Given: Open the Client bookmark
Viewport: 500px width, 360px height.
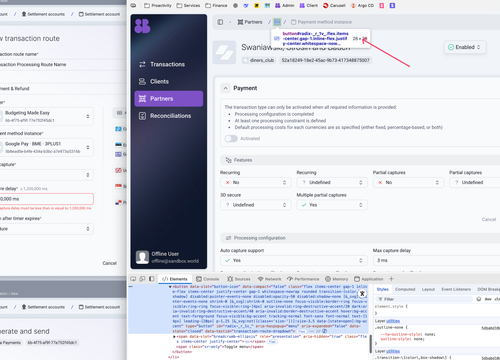Looking at the screenshot, I should click(309, 5).
